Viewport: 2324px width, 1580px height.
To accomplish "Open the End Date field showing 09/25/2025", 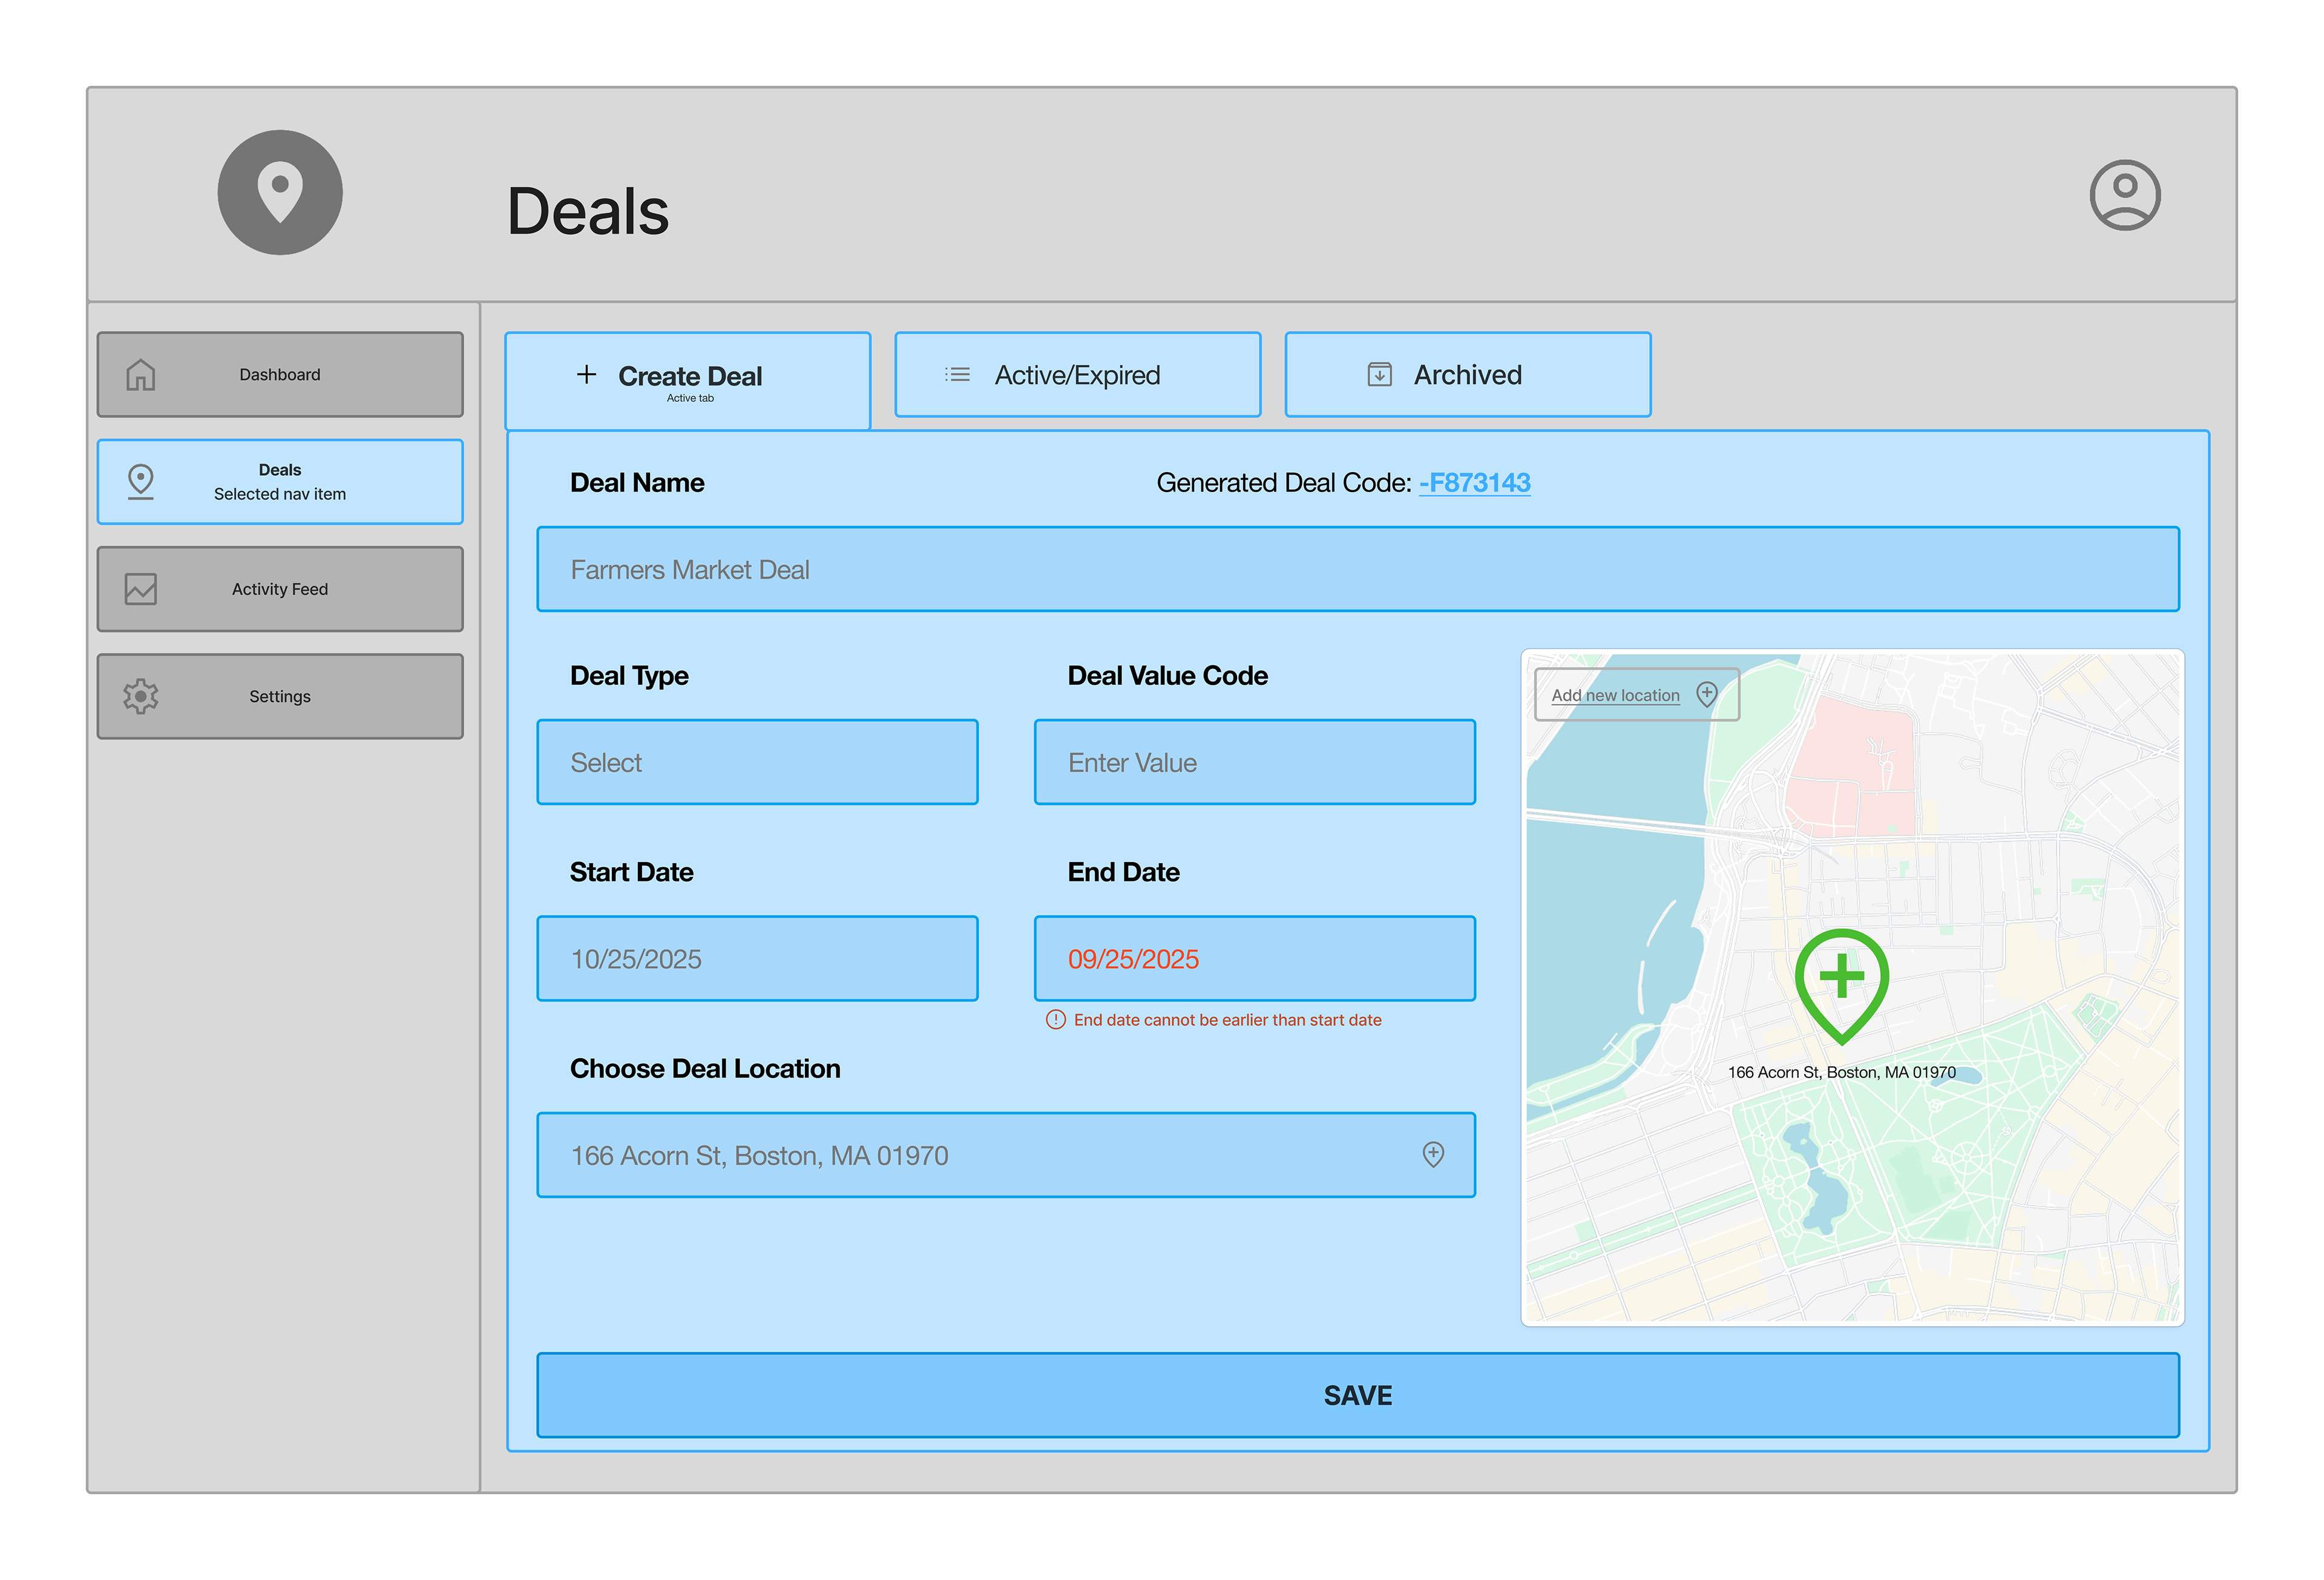I will tap(1254, 958).
